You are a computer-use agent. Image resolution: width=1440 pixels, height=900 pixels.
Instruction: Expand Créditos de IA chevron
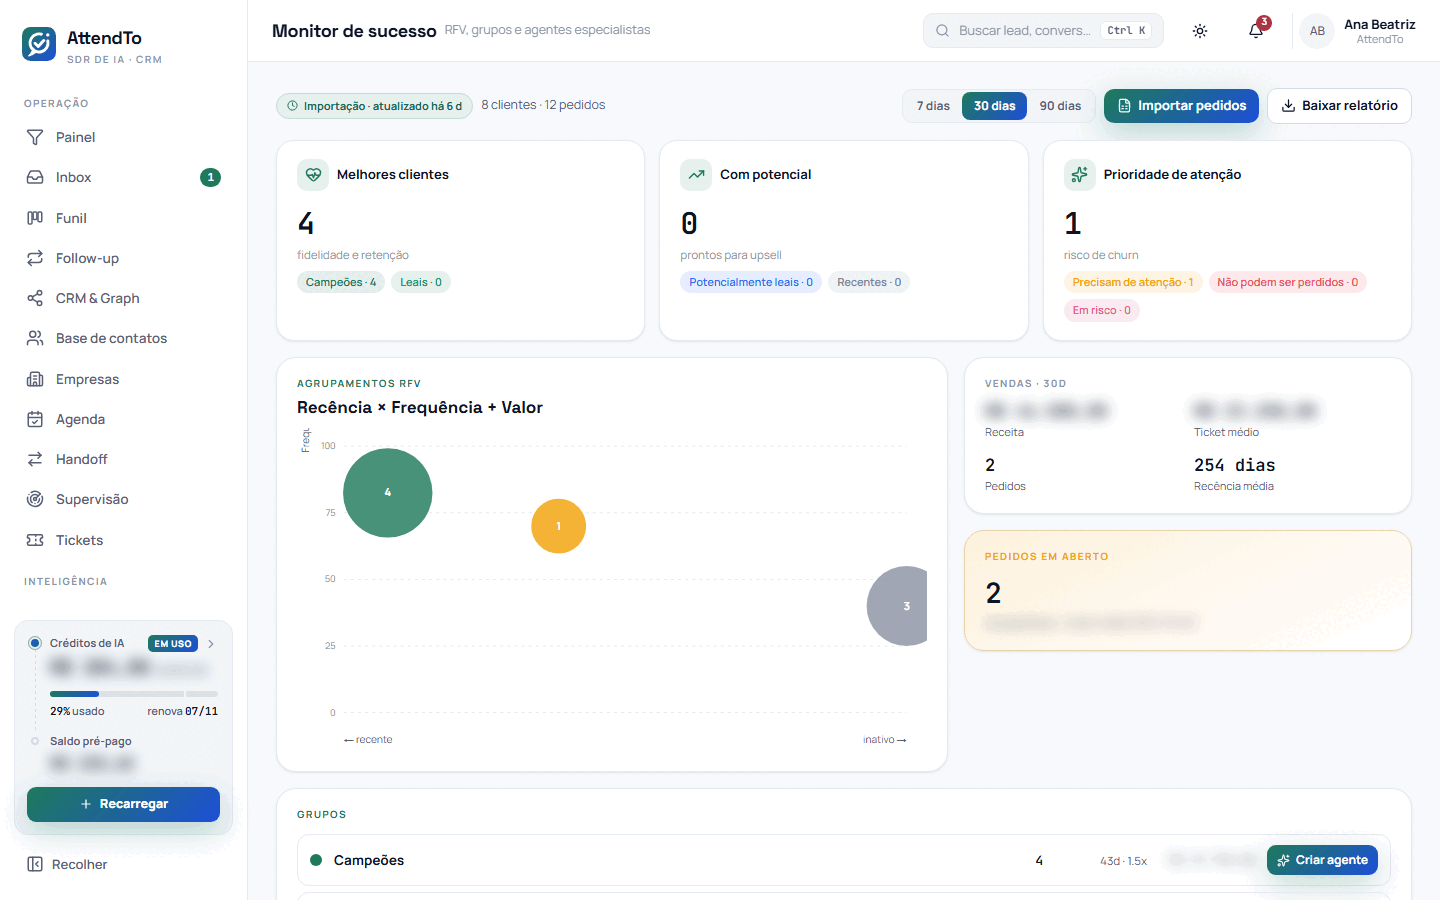(211, 644)
